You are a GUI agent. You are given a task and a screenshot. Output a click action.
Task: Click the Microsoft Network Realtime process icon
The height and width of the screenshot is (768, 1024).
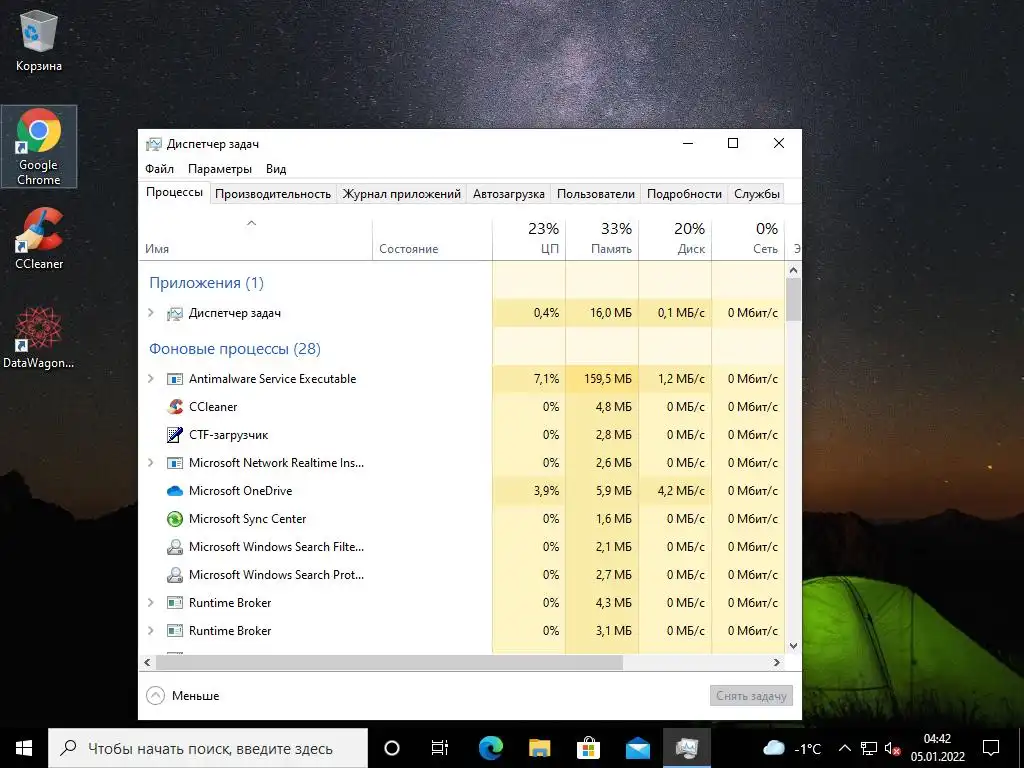(x=175, y=463)
